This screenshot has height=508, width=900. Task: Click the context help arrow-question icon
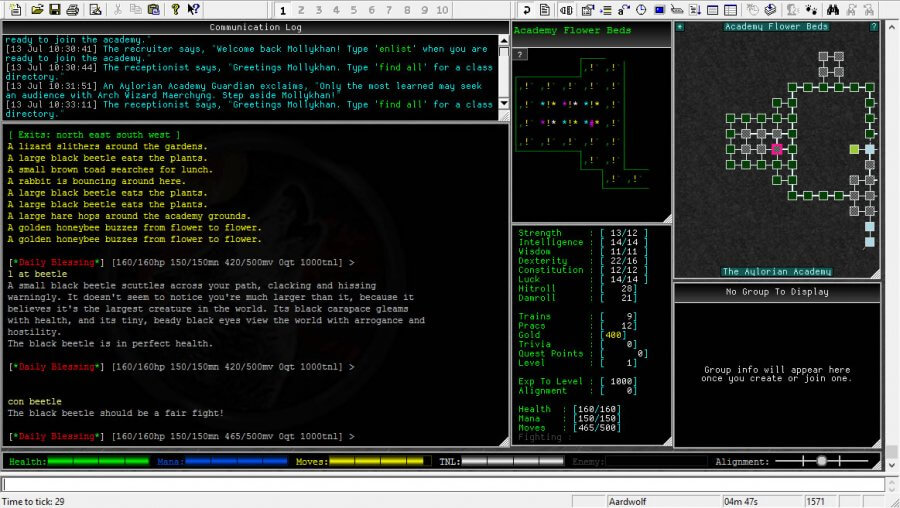(193, 10)
